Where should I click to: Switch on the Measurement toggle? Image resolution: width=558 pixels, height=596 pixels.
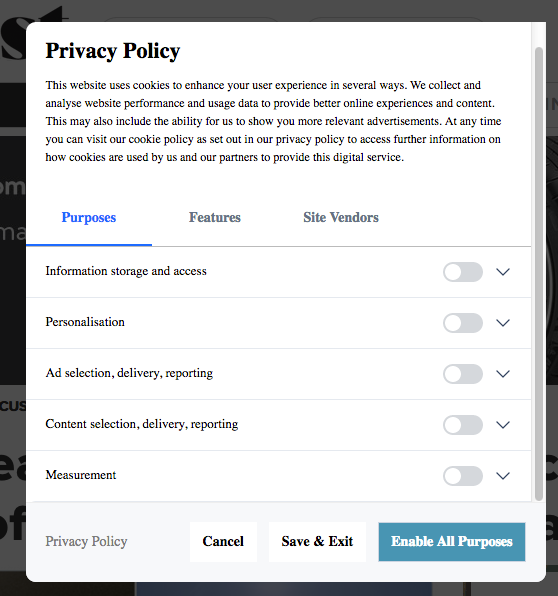pos(463,476)
